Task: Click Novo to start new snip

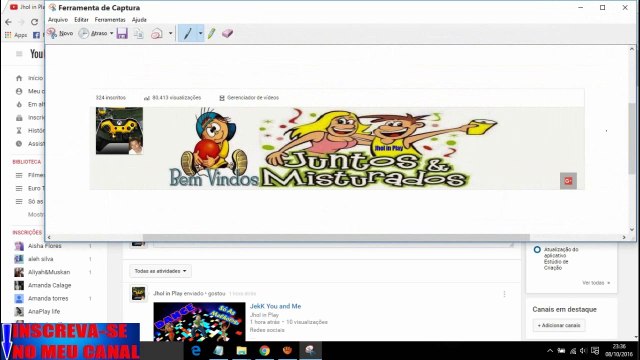Action: (x=60, y=33)
